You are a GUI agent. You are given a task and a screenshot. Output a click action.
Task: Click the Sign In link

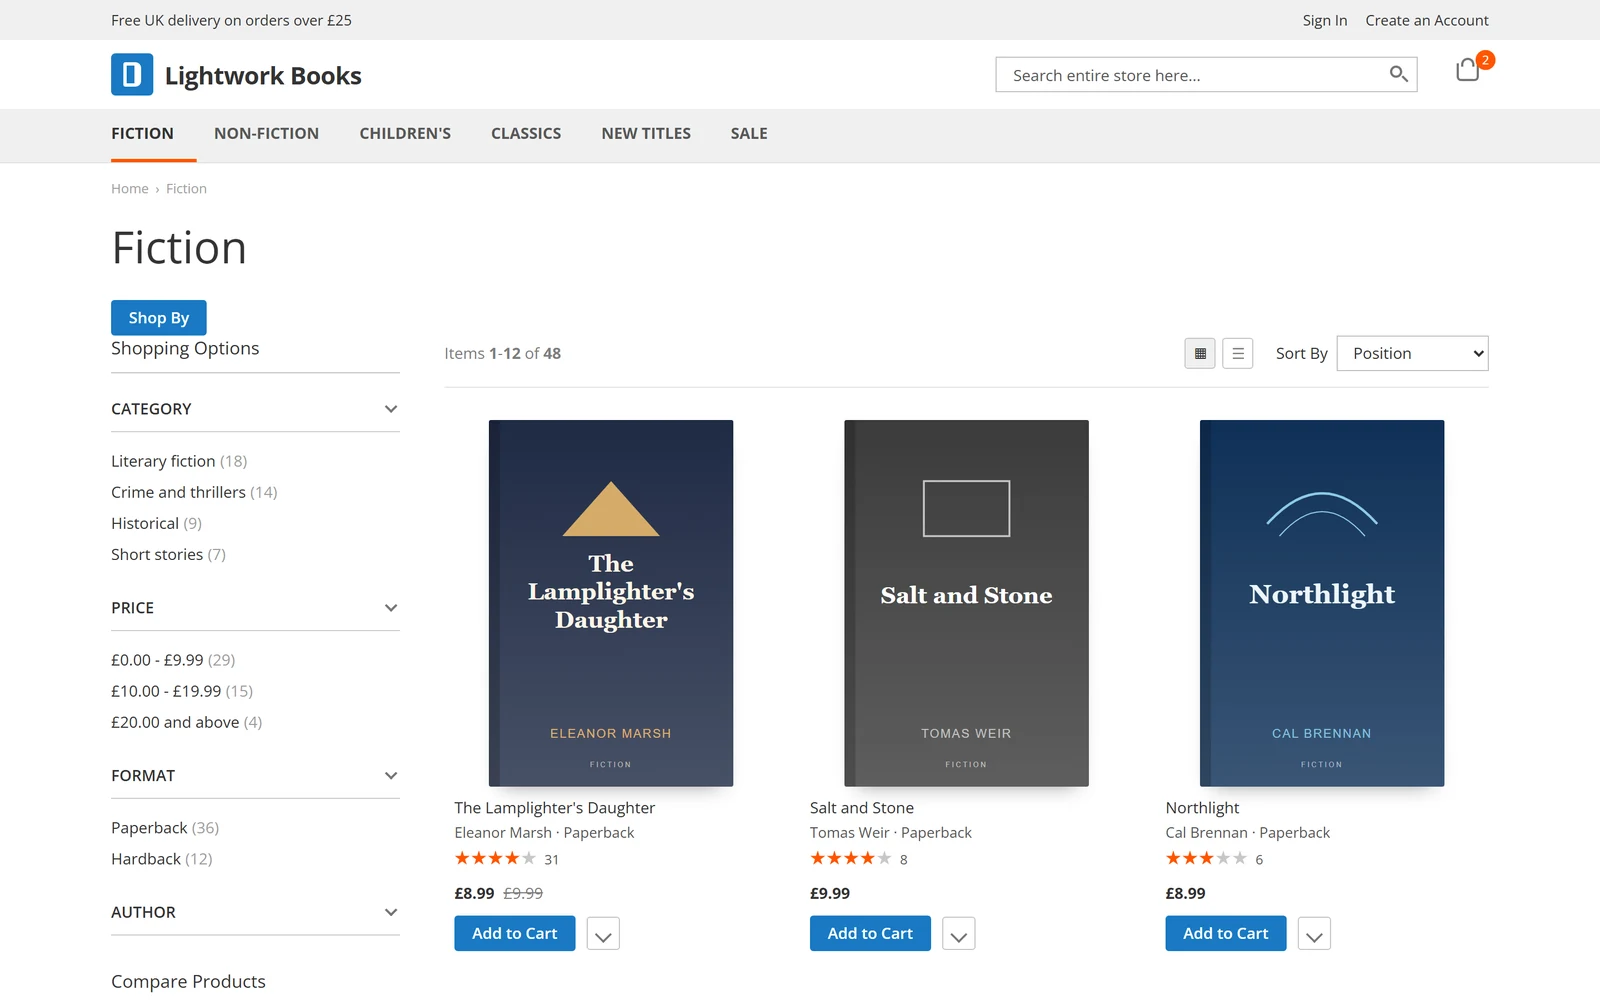pos(1324,20)
